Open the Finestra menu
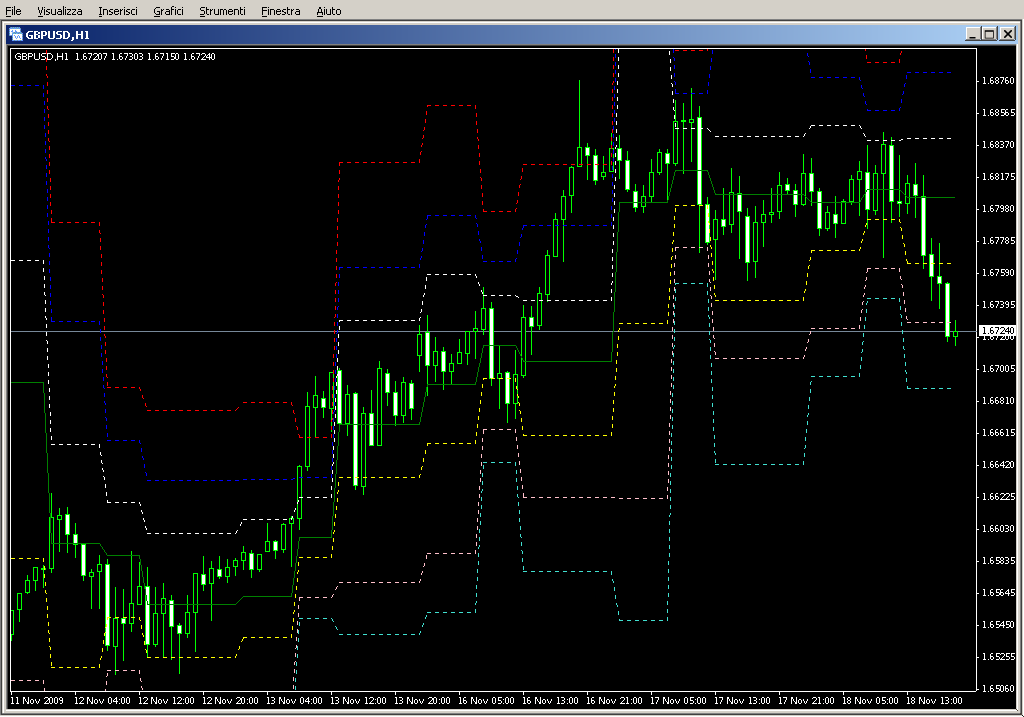The width and height of the screenshot is (1024, 717). click(280, 11)
